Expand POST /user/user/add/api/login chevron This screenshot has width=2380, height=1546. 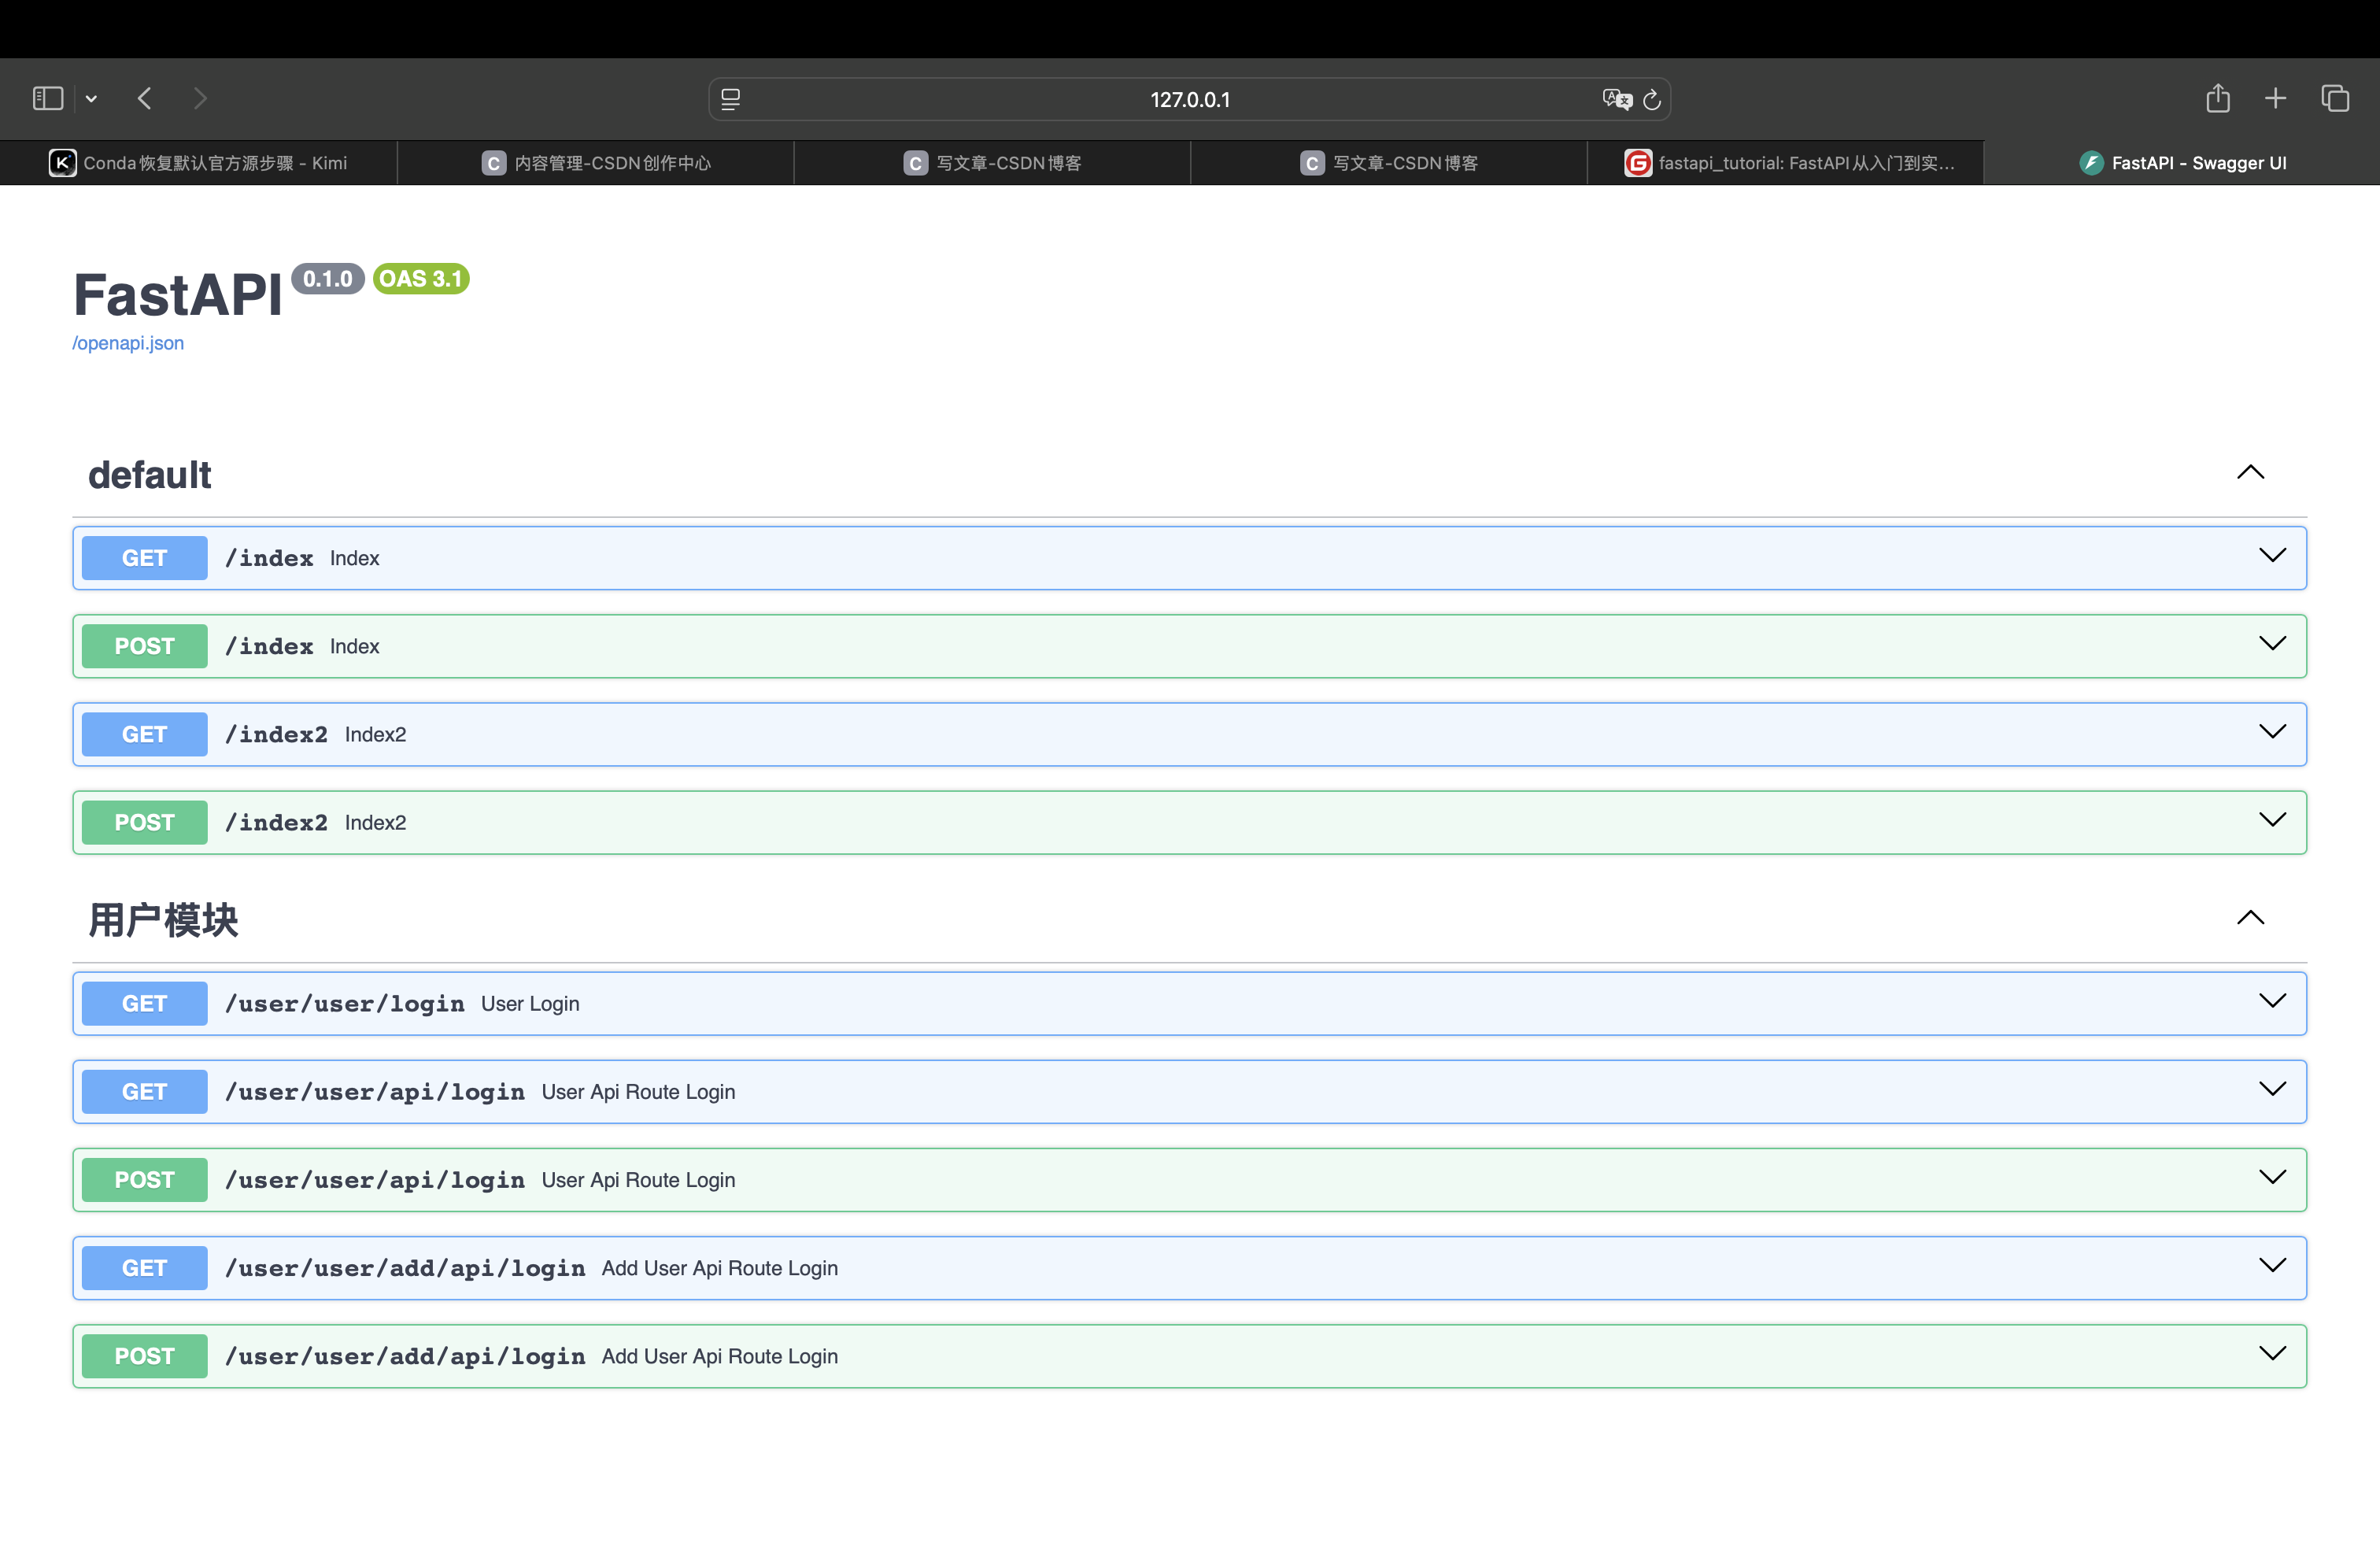tap(2272, 1354)
